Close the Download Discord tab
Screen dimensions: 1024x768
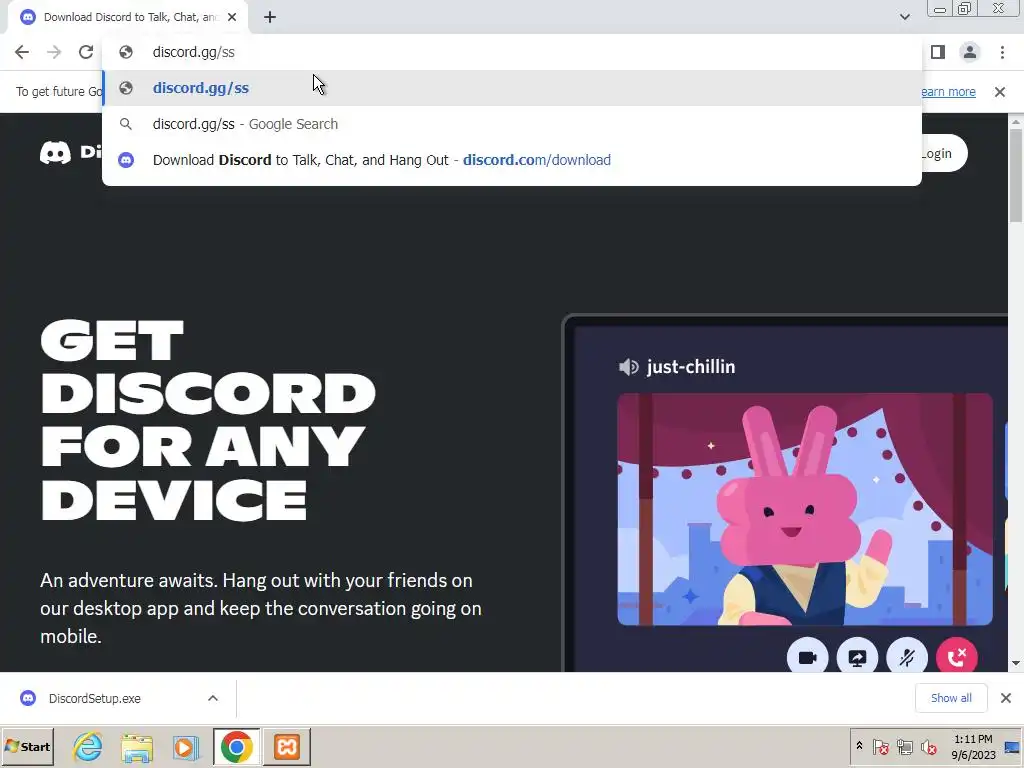232,18
